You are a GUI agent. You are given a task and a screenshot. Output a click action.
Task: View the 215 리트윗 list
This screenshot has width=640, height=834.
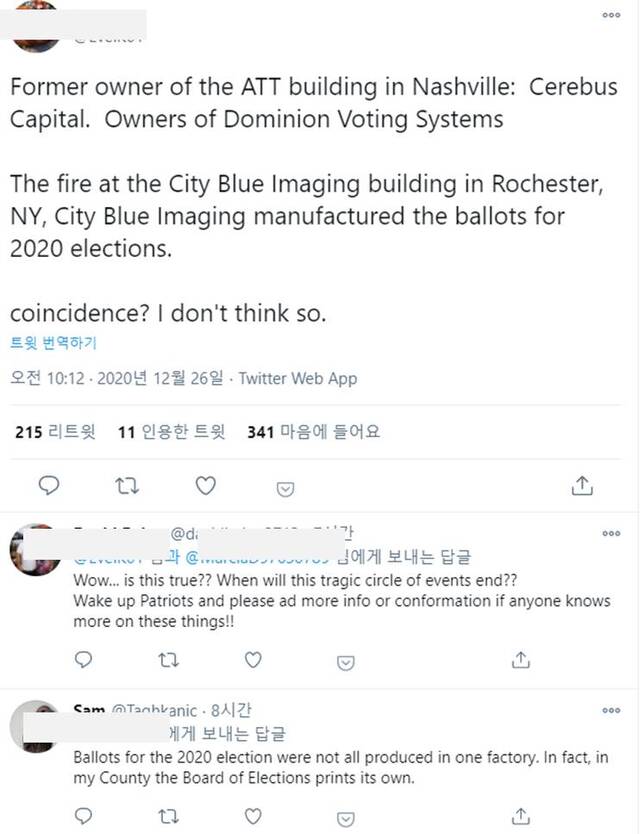tap(53, 431)
